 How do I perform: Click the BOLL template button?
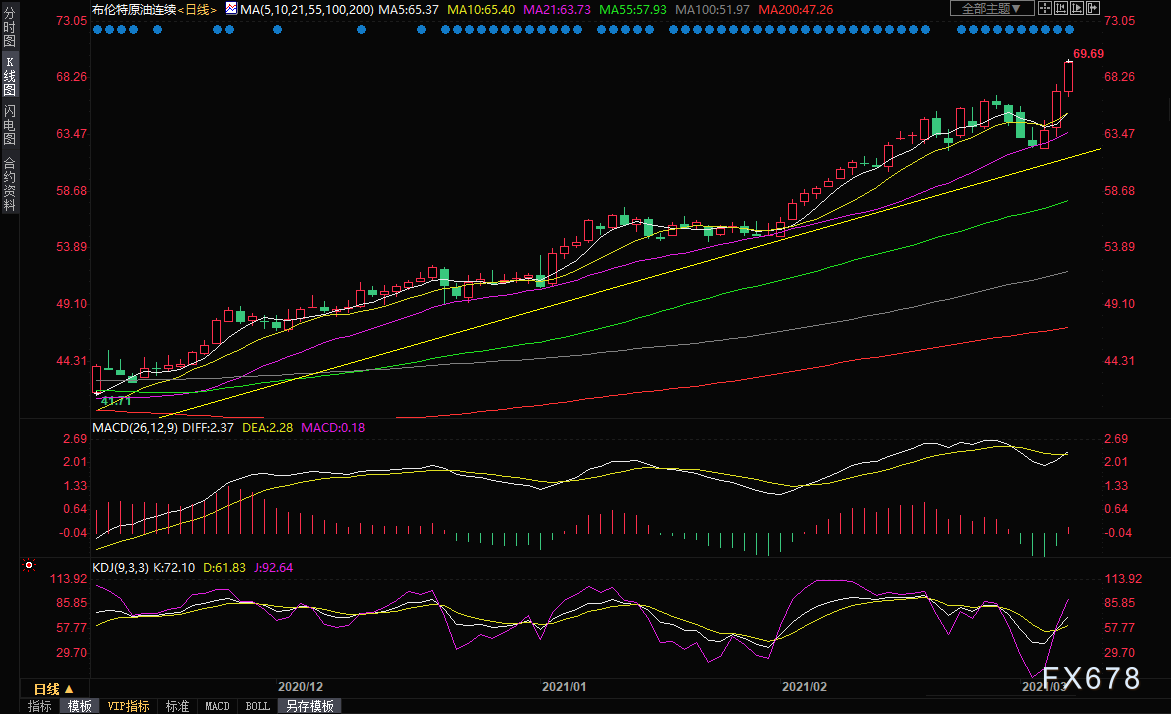tap(257, 706)
